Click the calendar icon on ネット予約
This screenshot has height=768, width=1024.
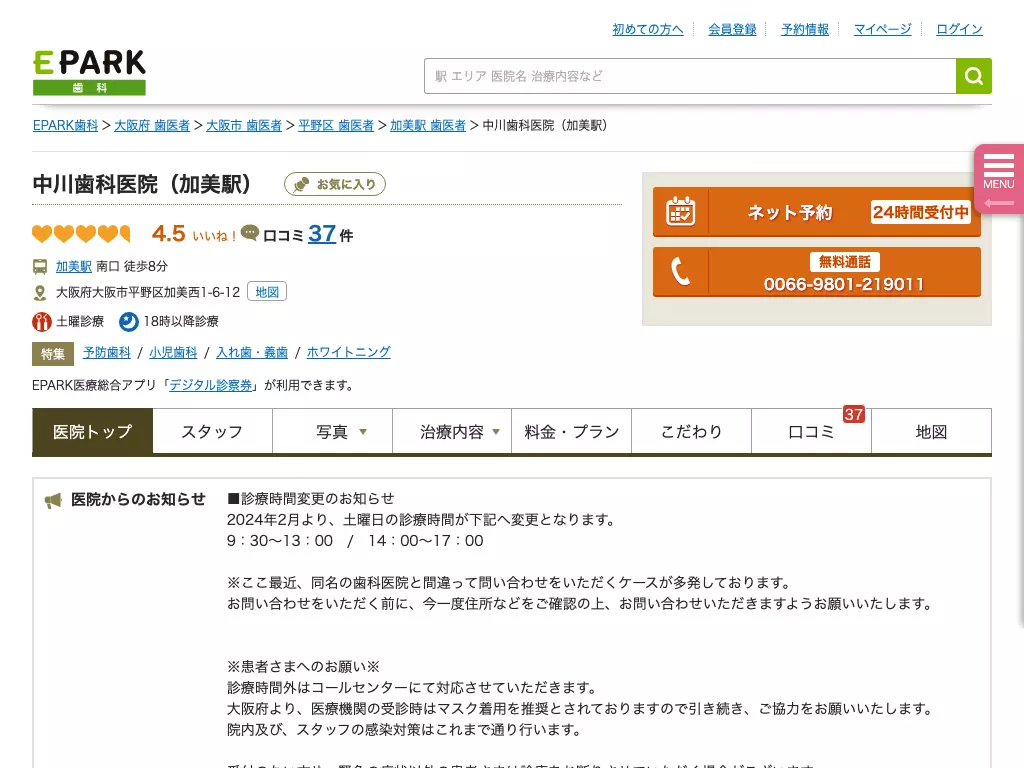click(680, 212)
